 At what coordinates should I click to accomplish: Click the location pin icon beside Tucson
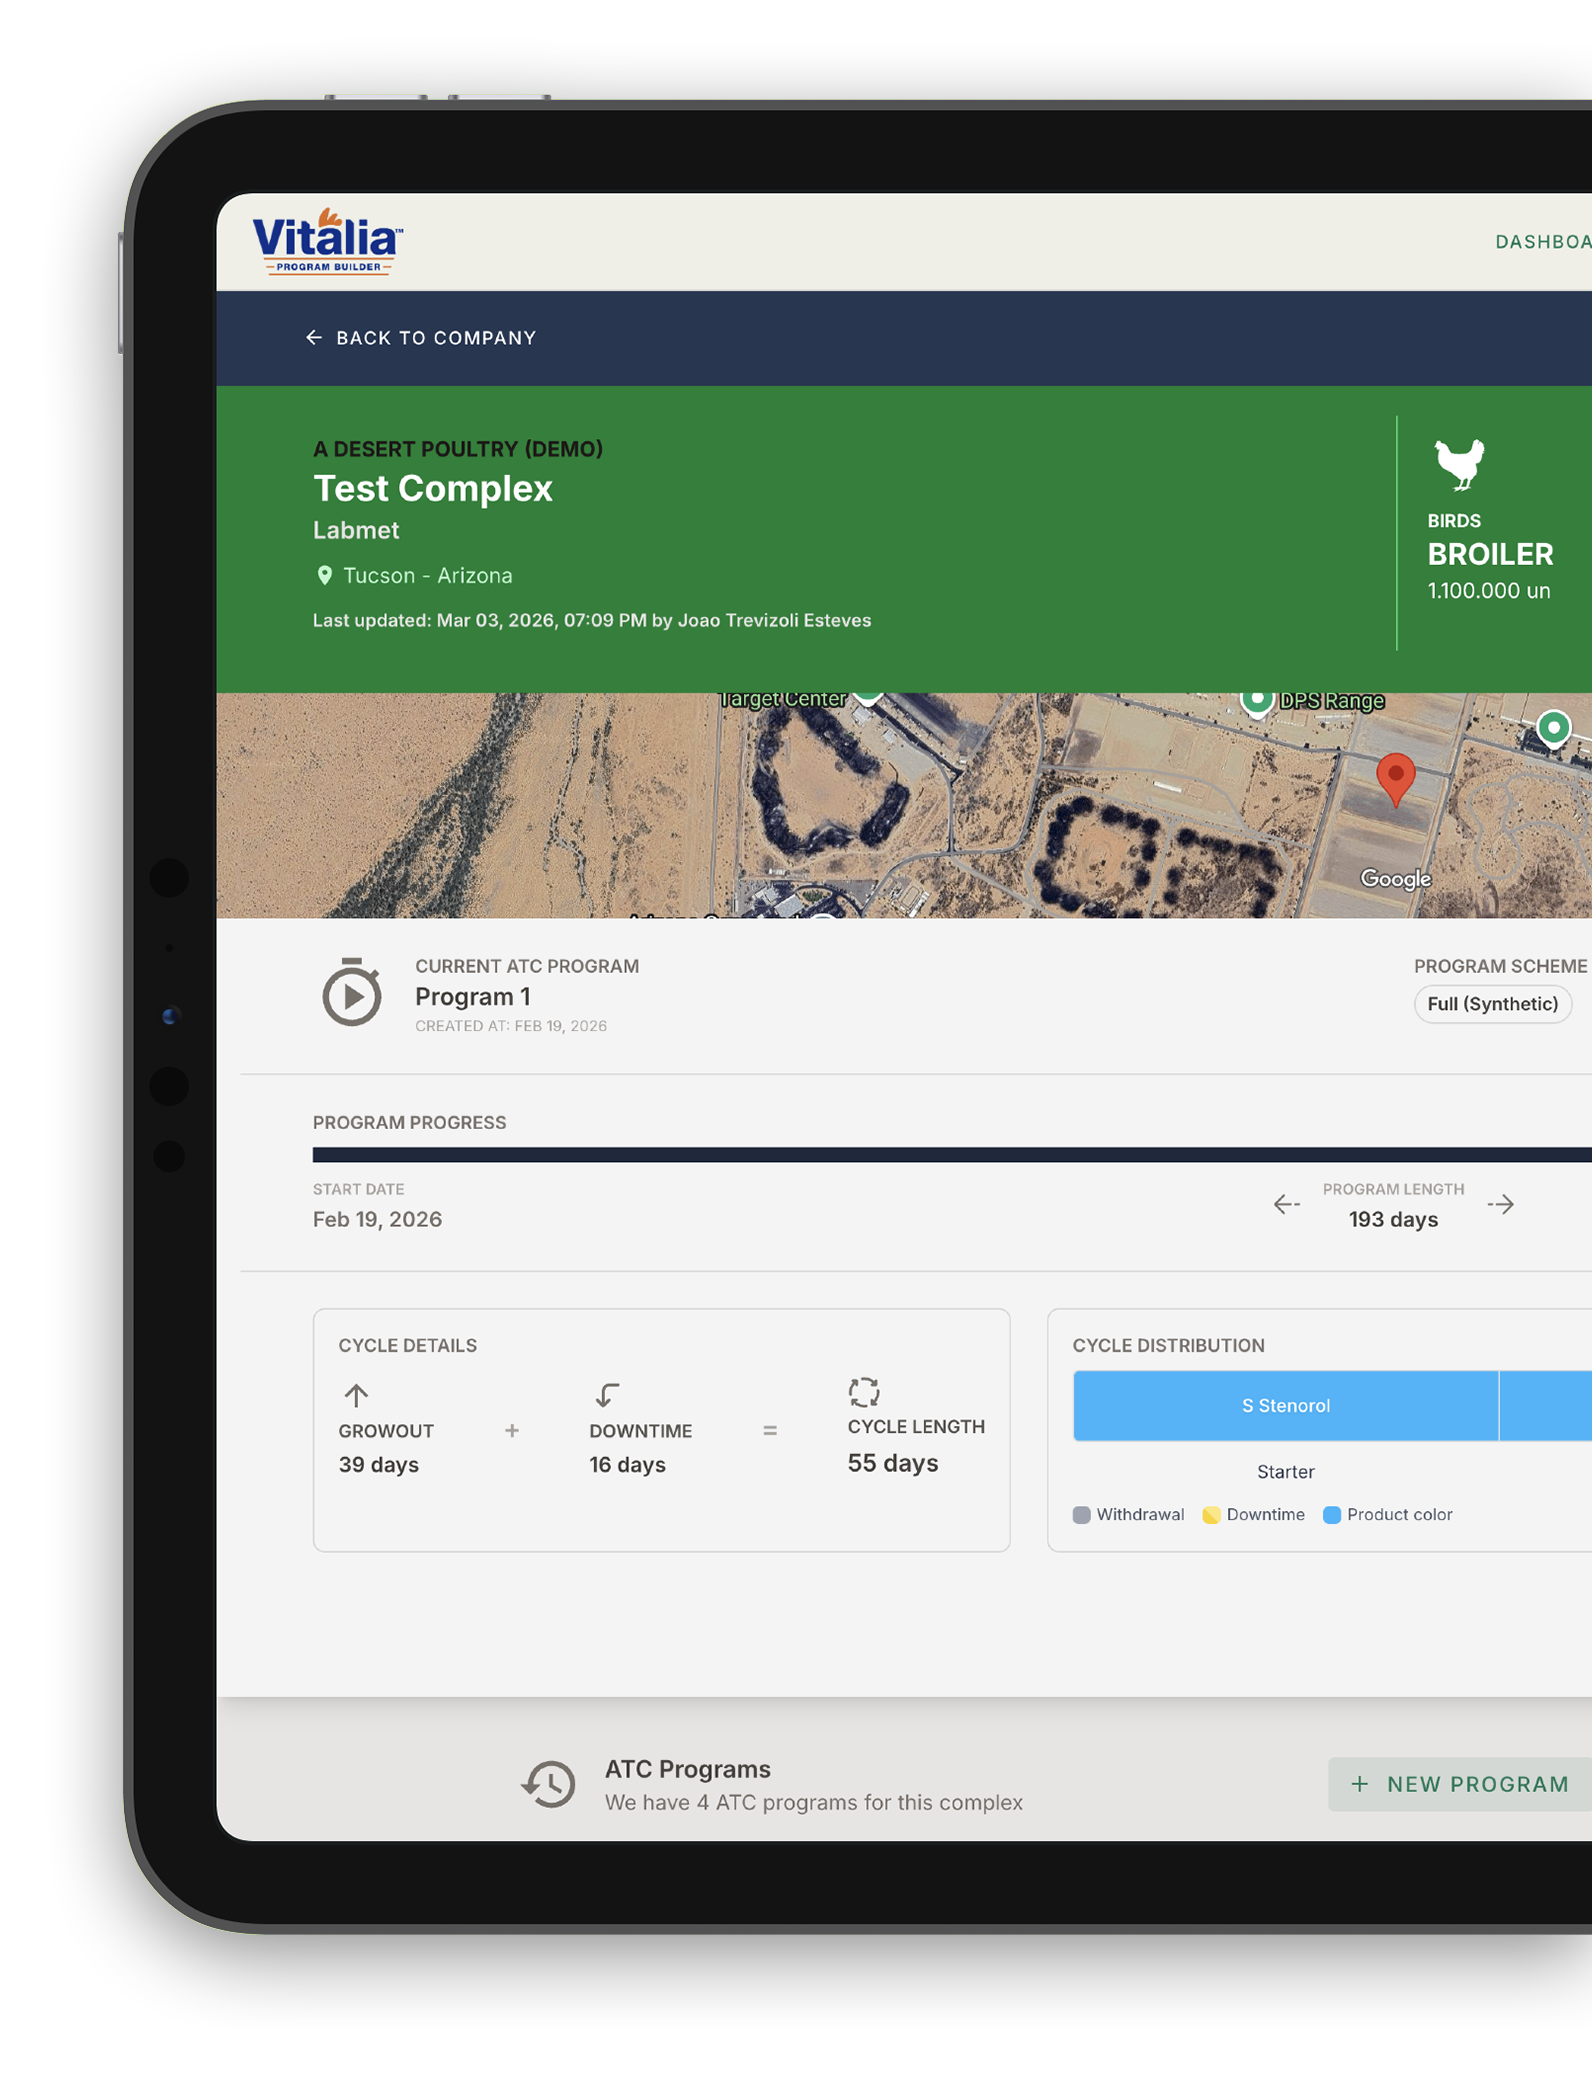pos(324,576)
